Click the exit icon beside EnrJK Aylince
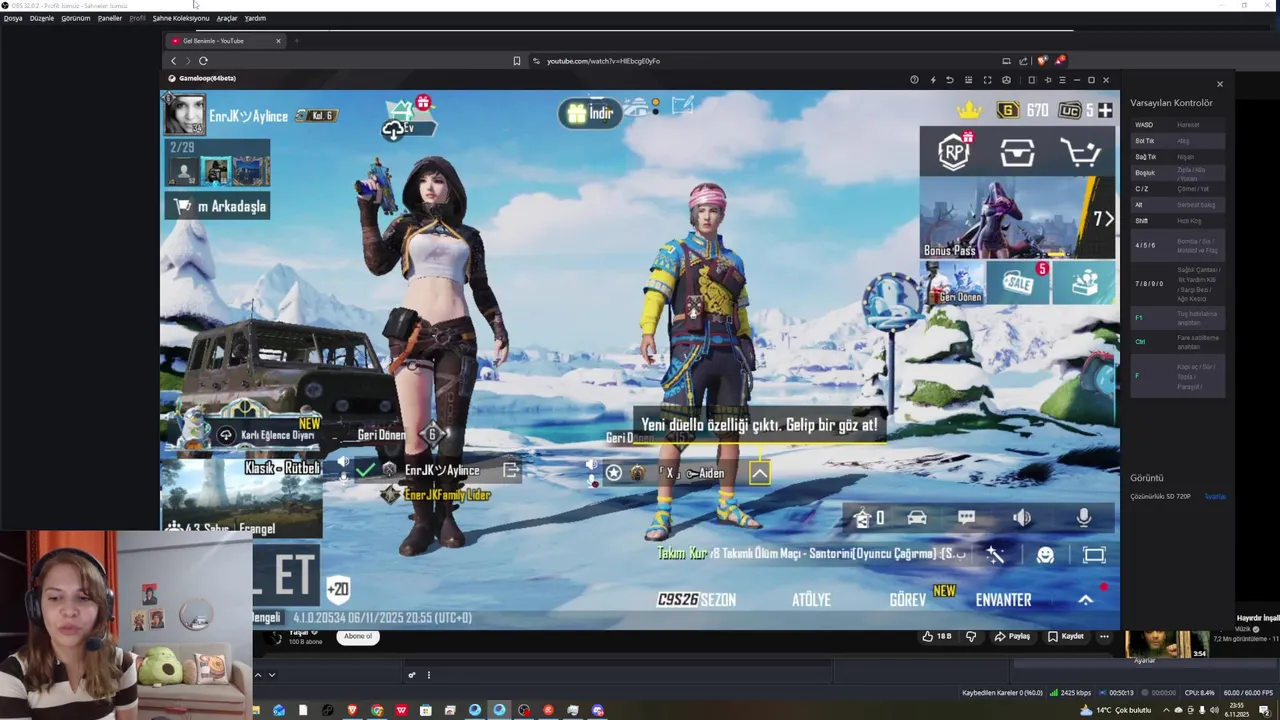Viewport: 1280px width, 720px height. tap(510, 470)
